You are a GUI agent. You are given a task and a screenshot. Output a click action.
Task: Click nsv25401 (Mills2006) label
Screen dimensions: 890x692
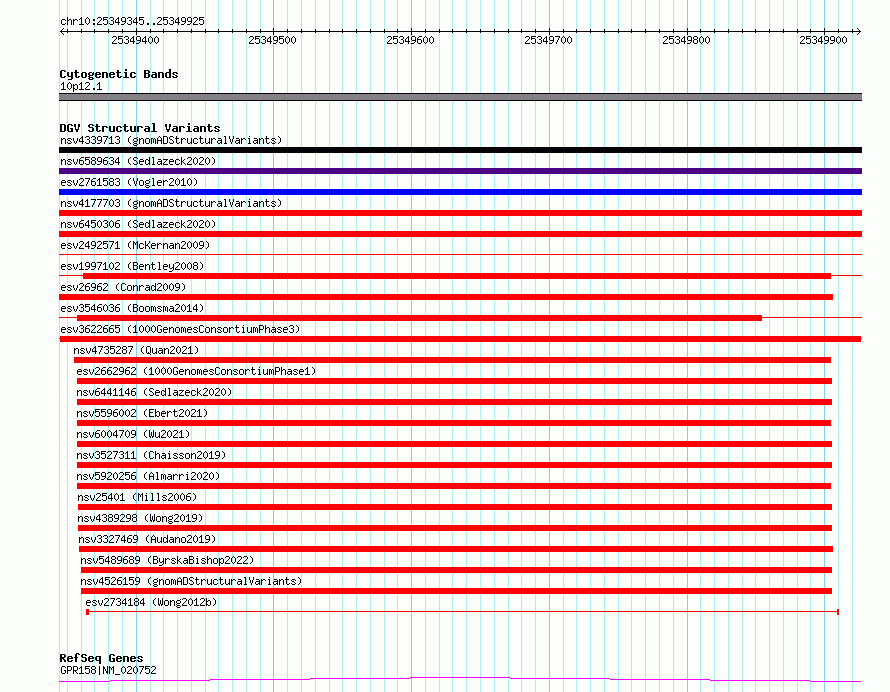point(137,497)
